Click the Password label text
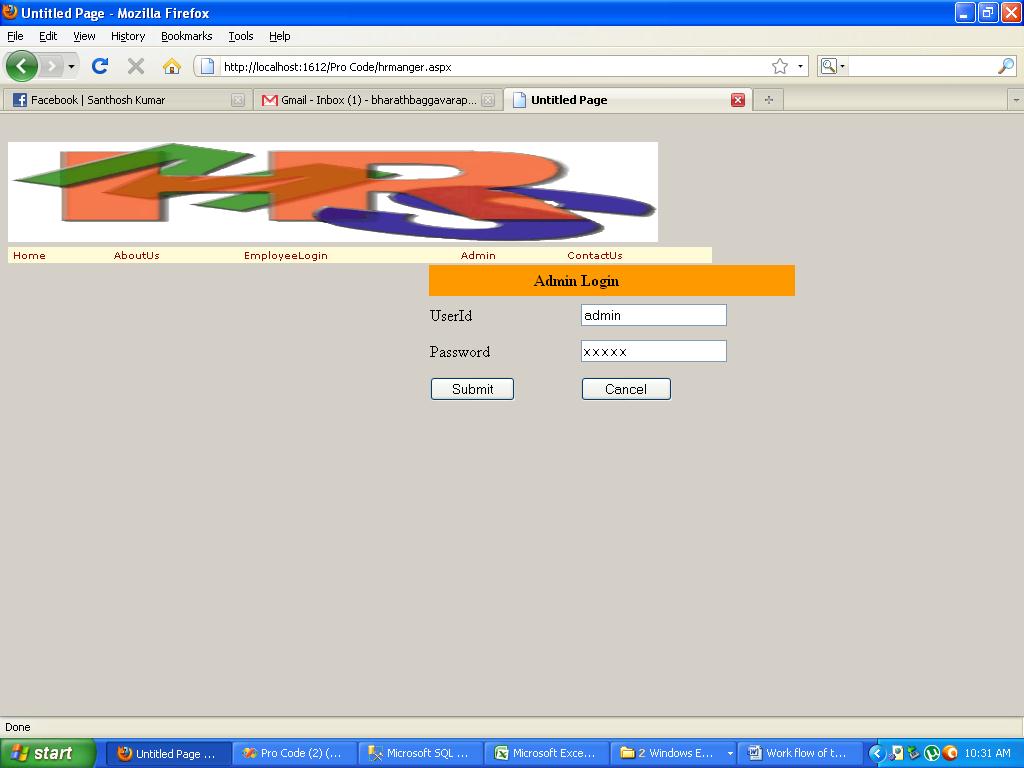 pyautogui.click(x=460, y=352)
